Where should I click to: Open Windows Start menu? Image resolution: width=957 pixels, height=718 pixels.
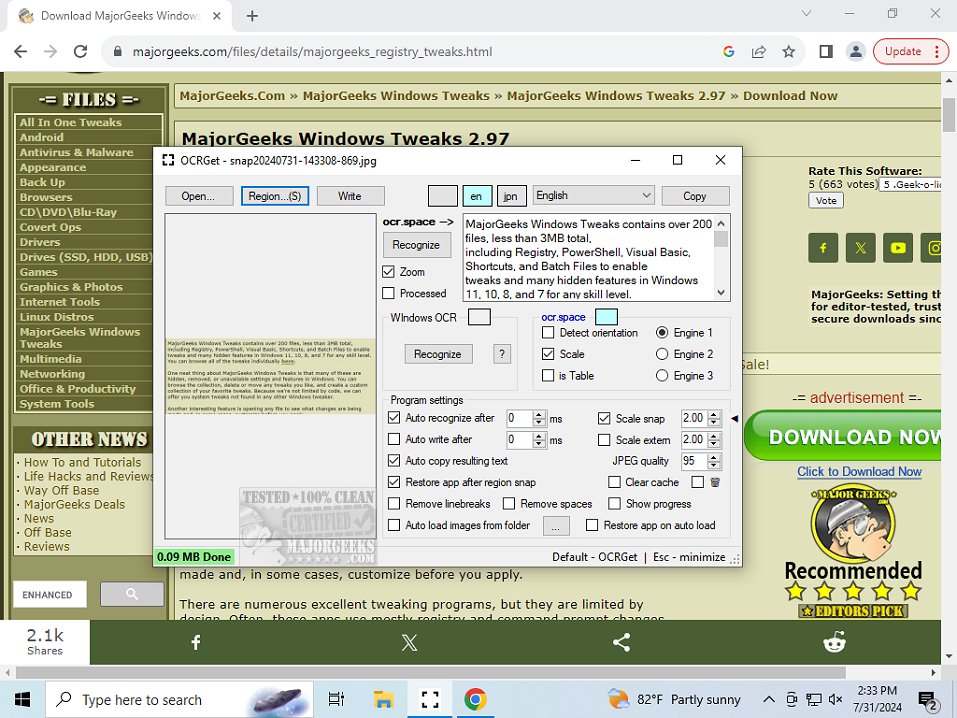click(22, 700)
